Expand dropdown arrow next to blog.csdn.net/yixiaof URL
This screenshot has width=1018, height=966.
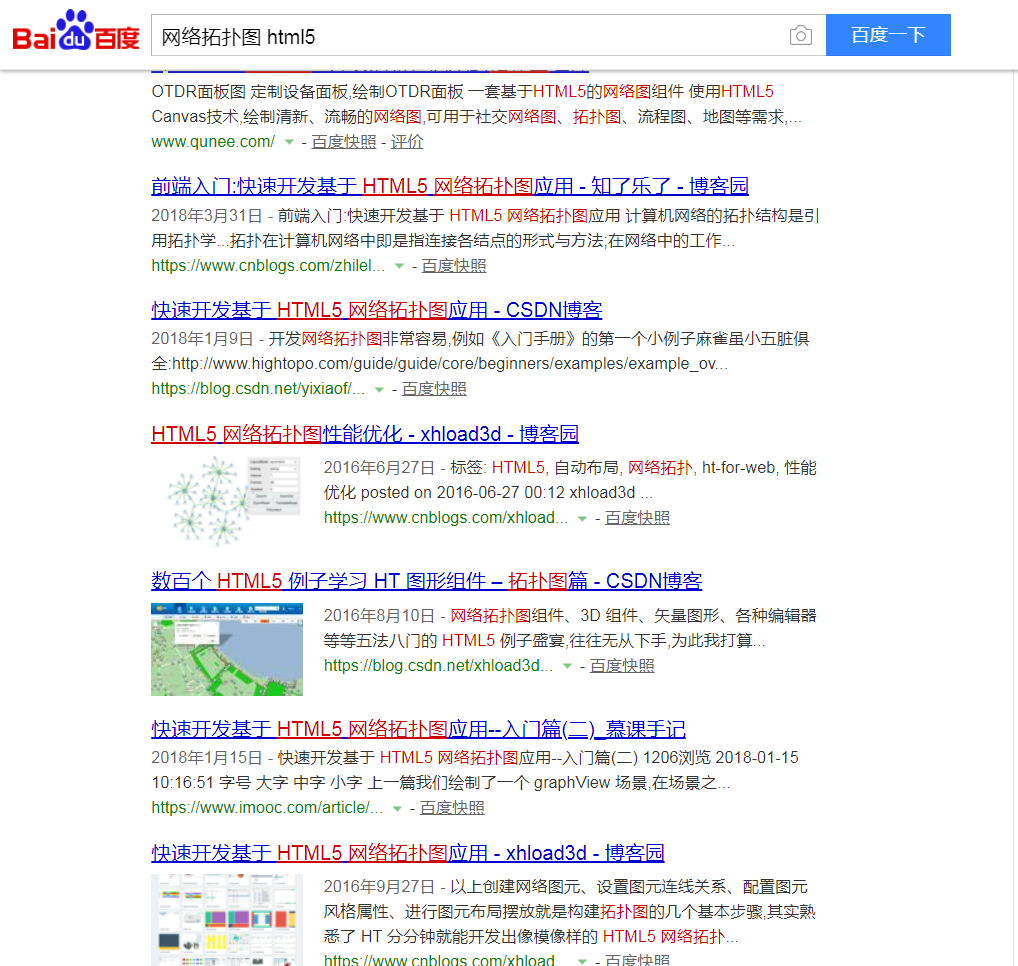pyautogui.click(x=379, y=390)
